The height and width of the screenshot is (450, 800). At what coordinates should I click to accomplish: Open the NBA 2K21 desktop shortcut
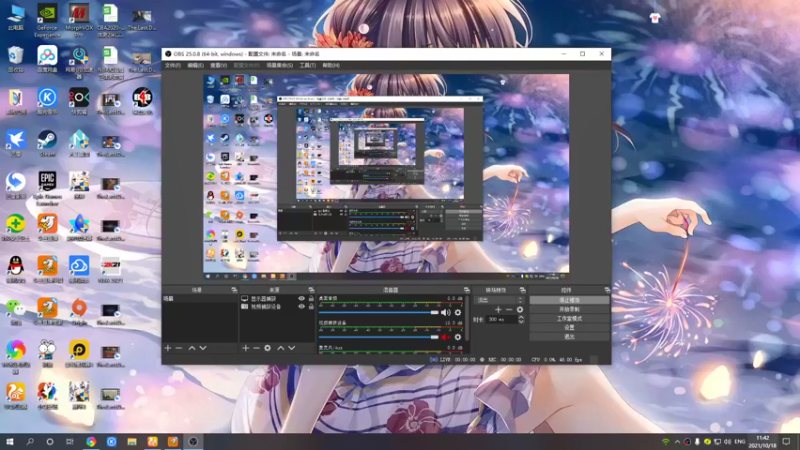[110, 269]
